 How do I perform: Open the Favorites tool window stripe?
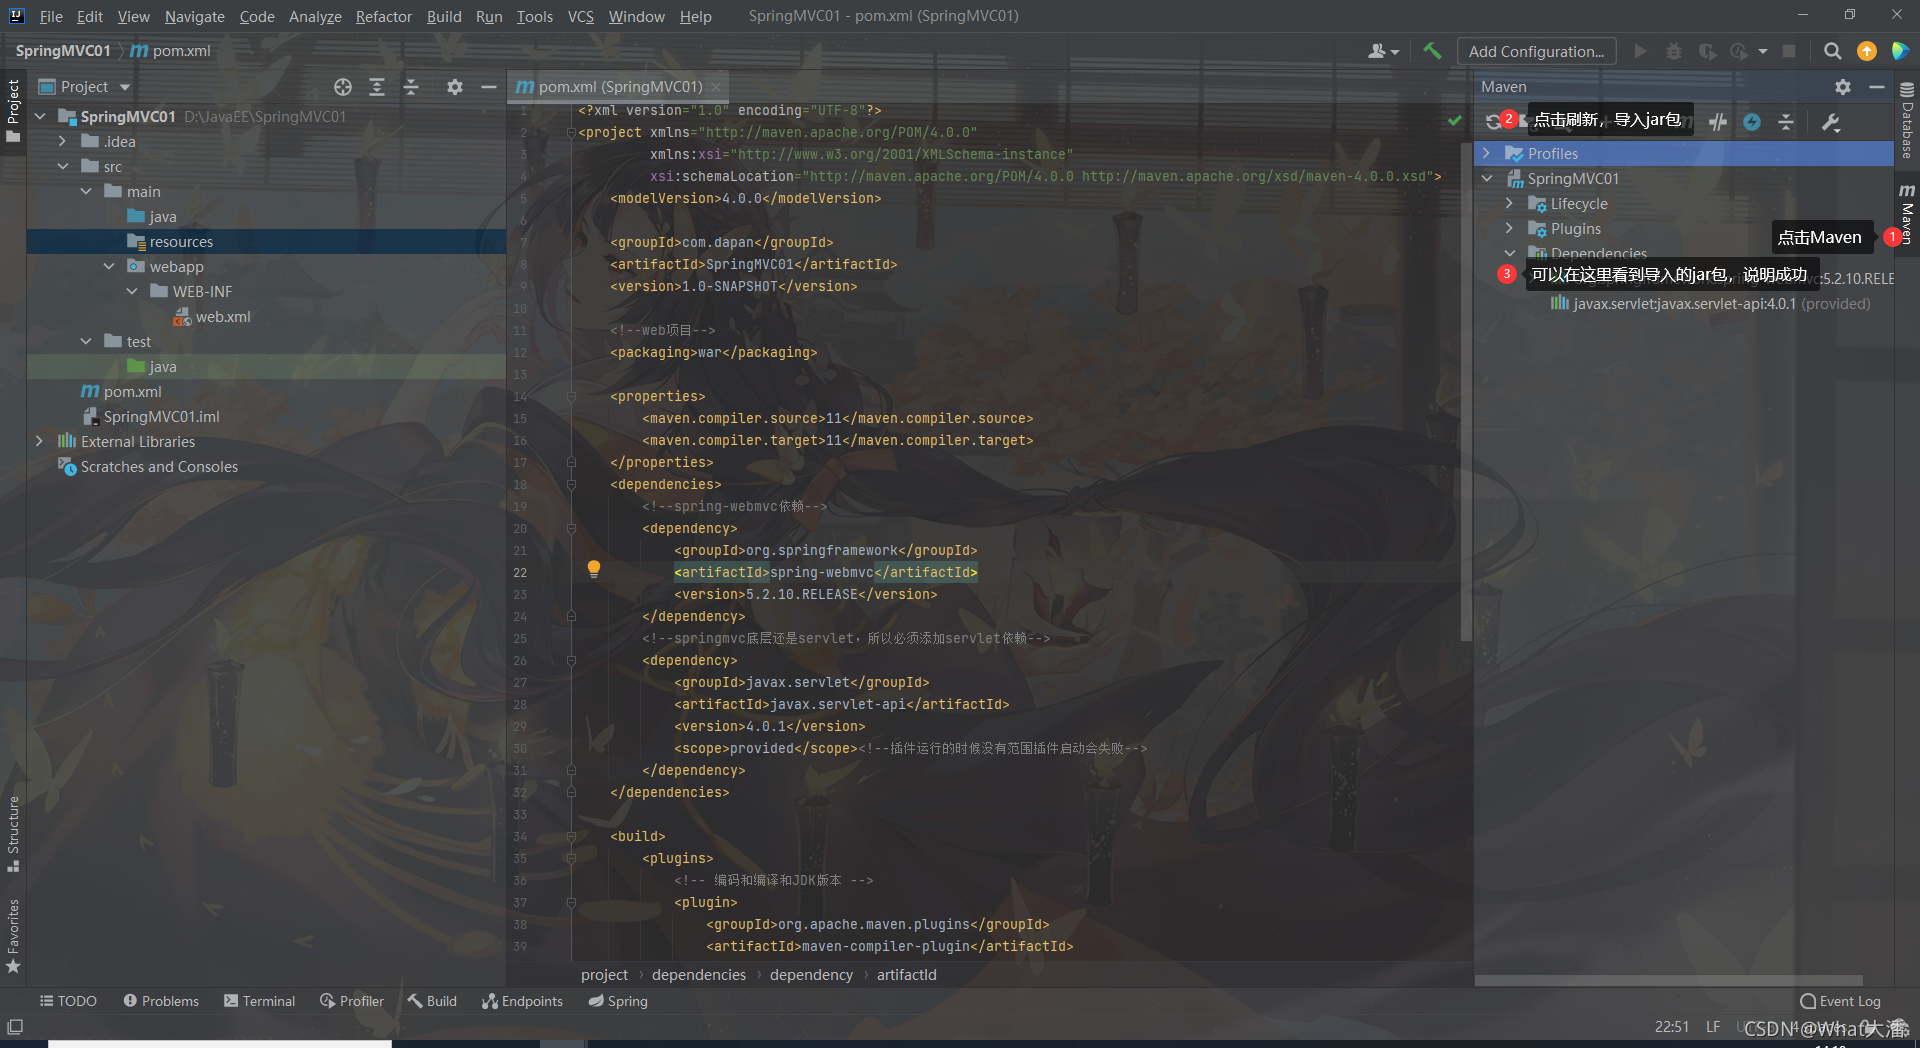13,936
